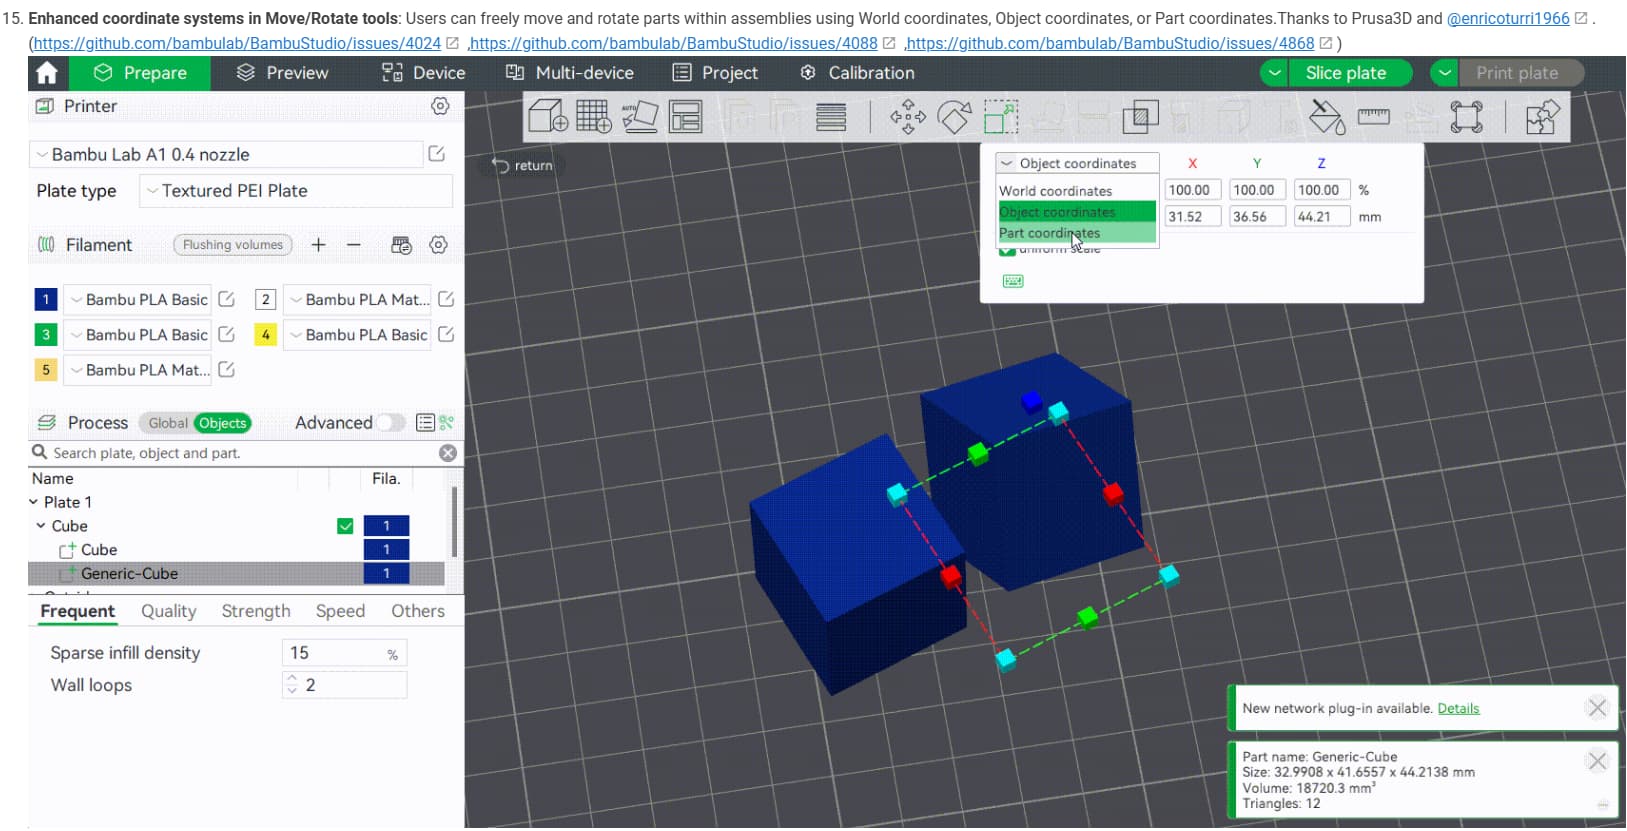
Task: Open Filament settings gear icon
Action: pyautogui.click(x=438, y=245)
